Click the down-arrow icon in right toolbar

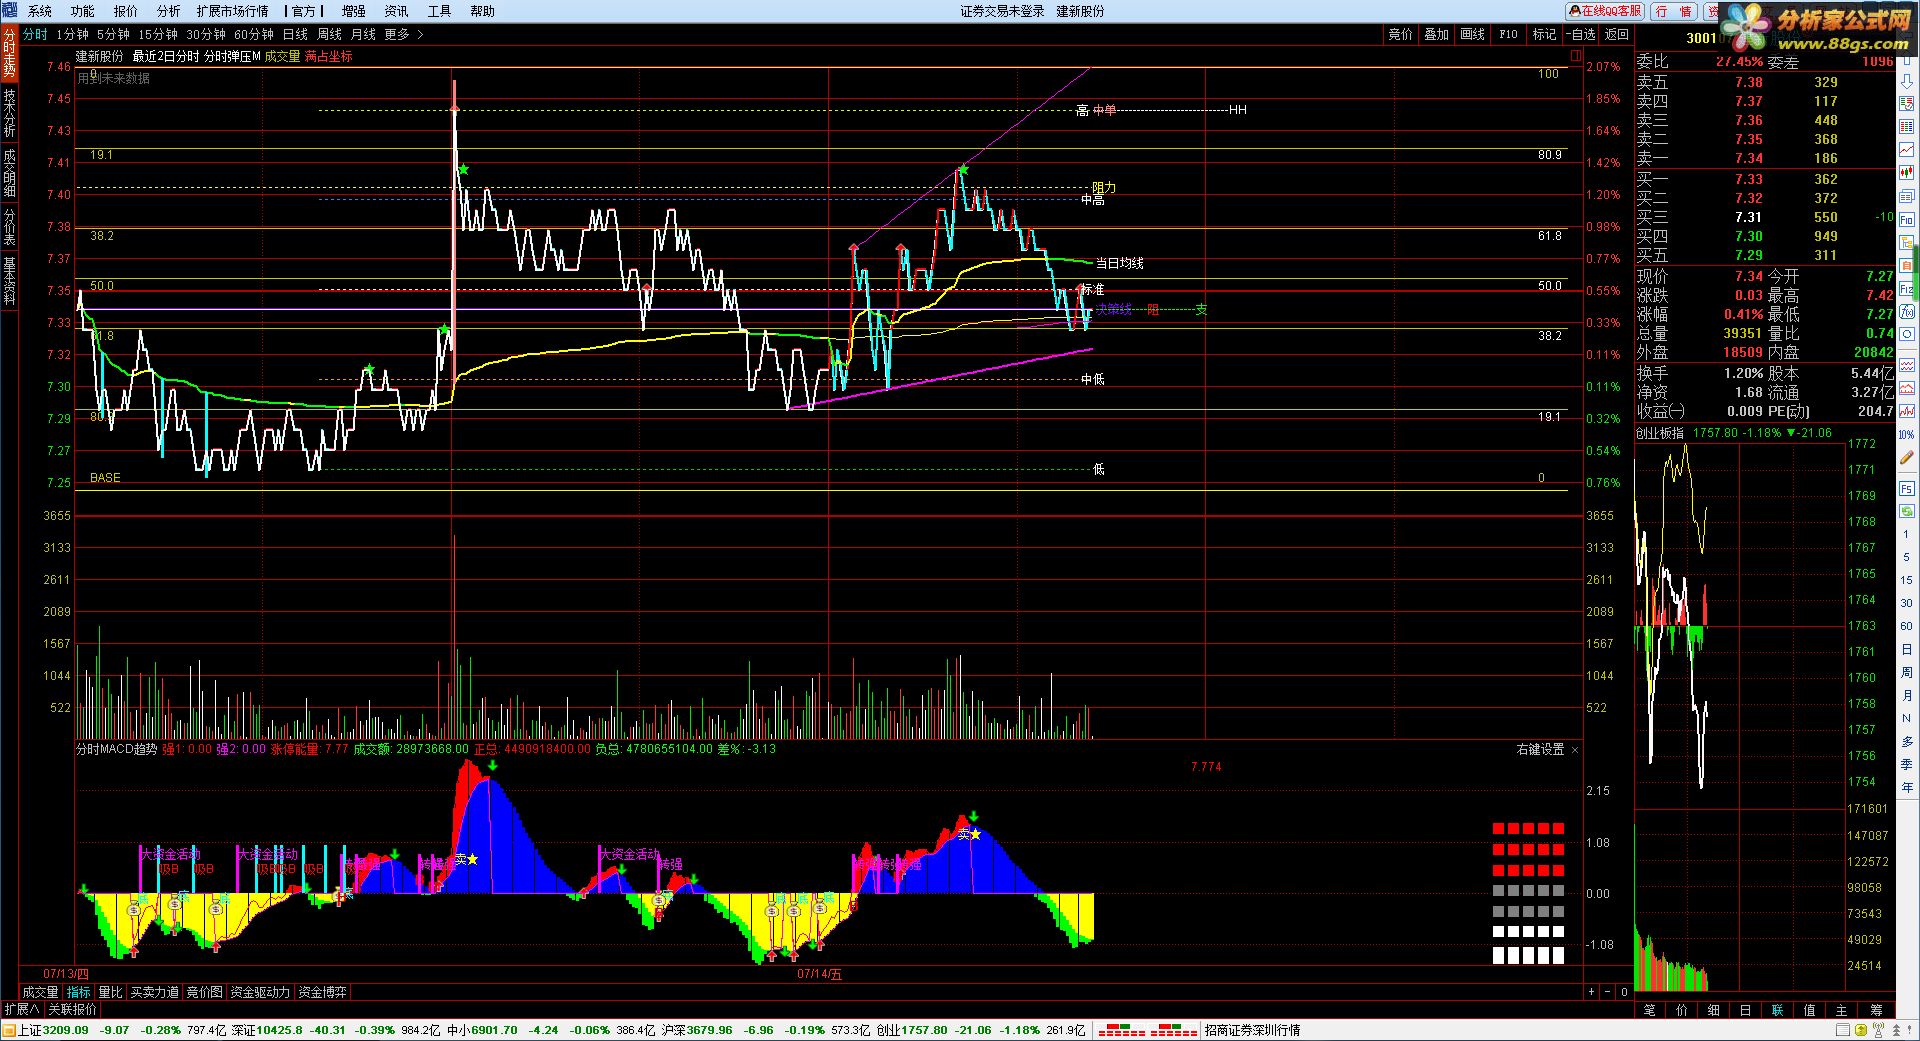(1907, 81)
